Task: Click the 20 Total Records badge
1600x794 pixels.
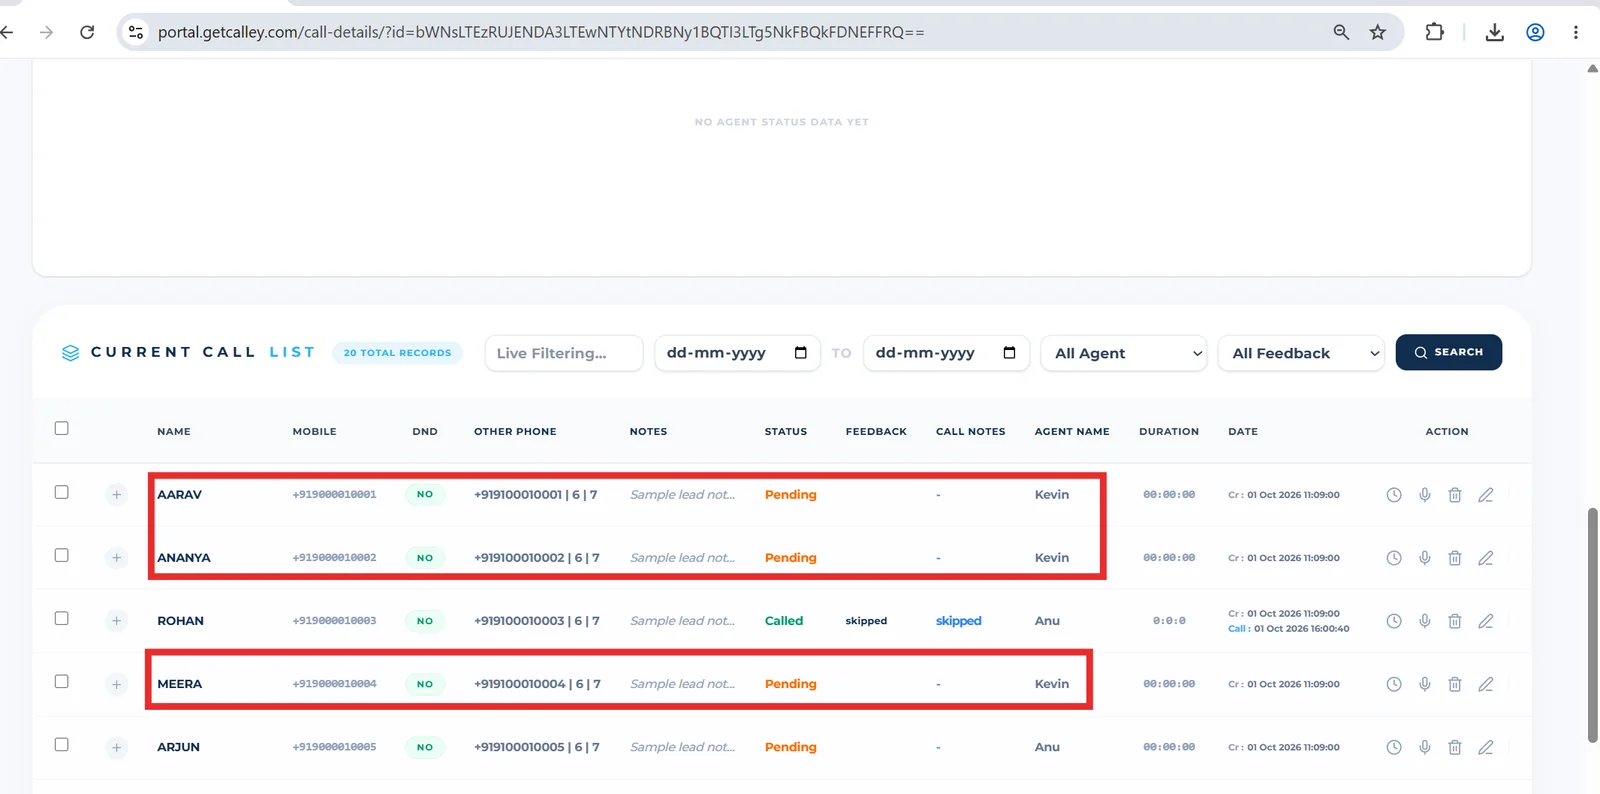Action: pos(397,353)
